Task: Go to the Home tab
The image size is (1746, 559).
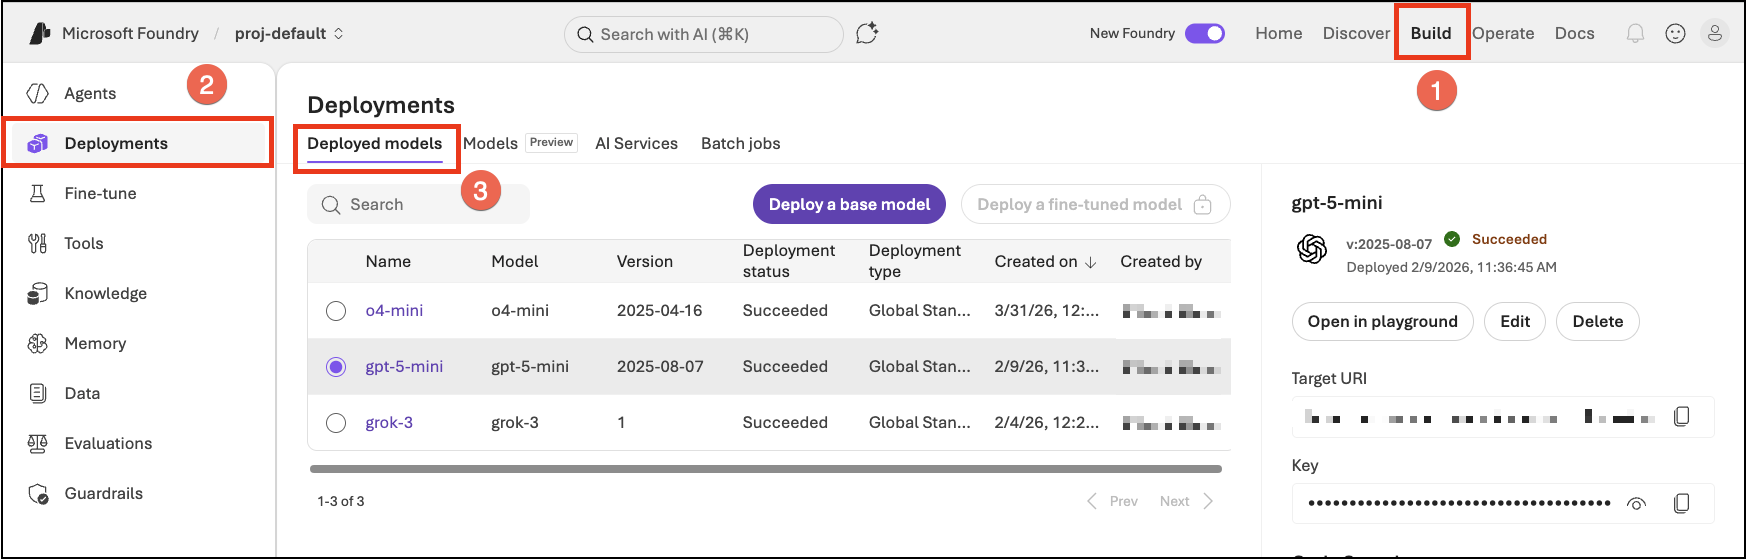Action: [1279, 33]
